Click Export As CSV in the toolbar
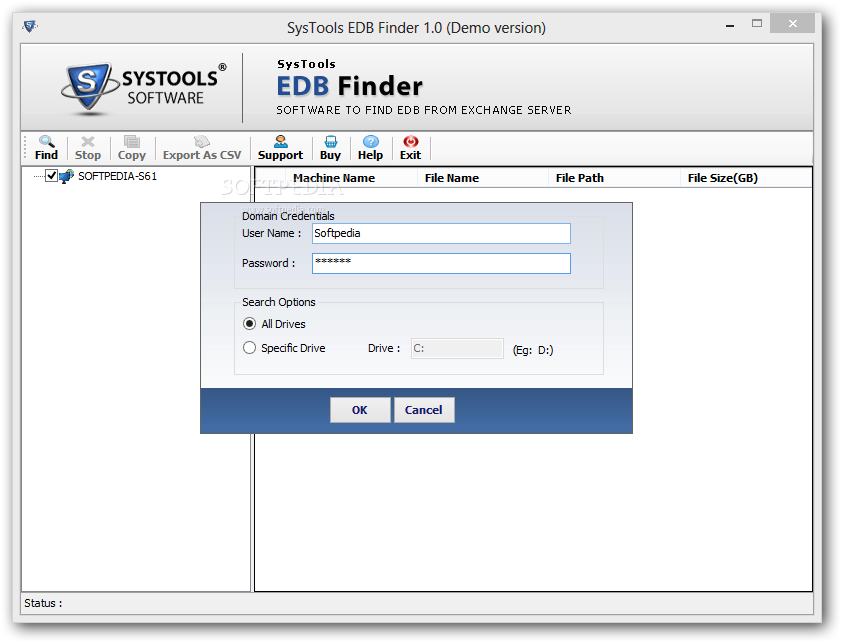Viewport: 842px width, 643px height. (x=202, y=148)
